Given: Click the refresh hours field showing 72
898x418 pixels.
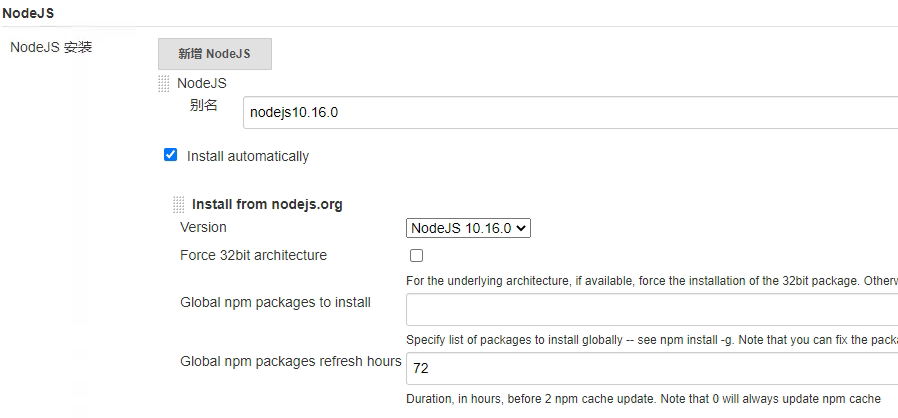Looking at the screenshot, I should pyautogui.click(x=652, y=368).
